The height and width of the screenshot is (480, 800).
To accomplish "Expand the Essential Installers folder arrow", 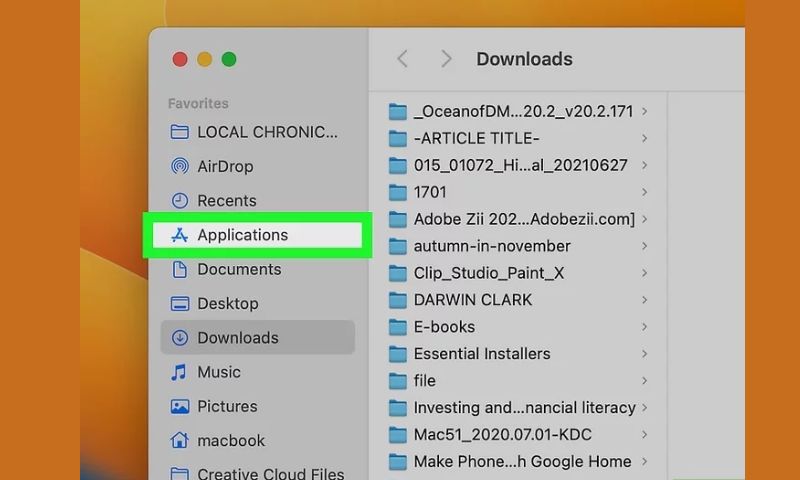I will [x=645, y=354].
